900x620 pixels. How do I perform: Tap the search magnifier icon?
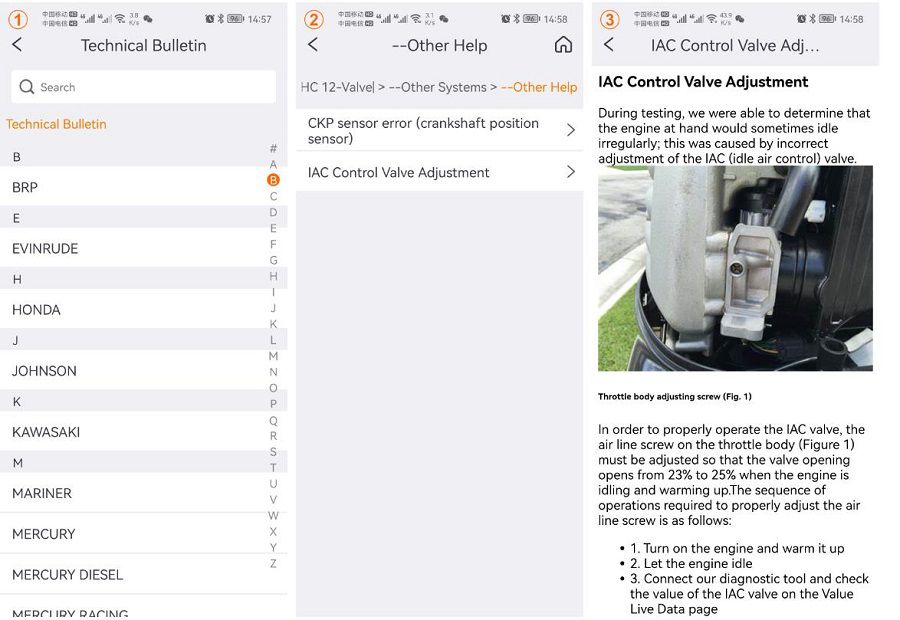[27, 87]
